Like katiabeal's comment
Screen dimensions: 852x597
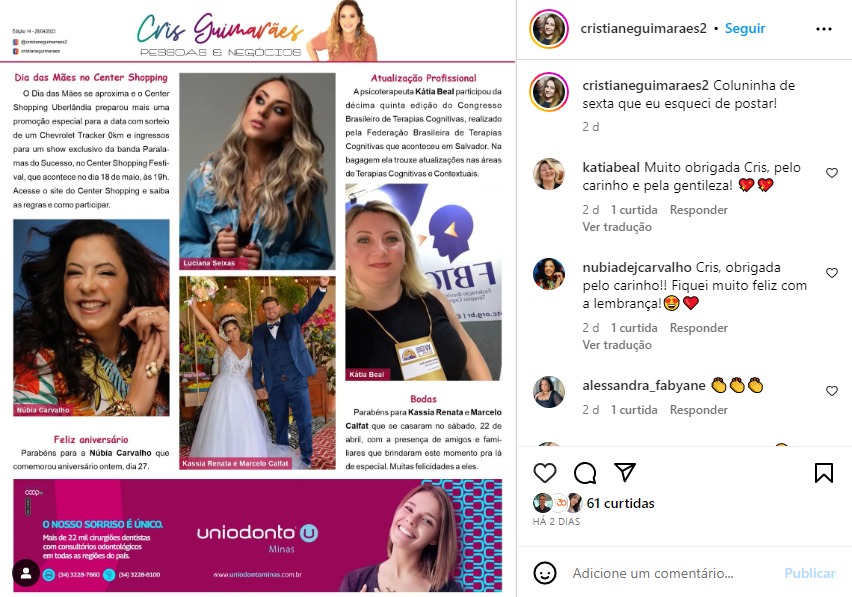coord(832,173)
